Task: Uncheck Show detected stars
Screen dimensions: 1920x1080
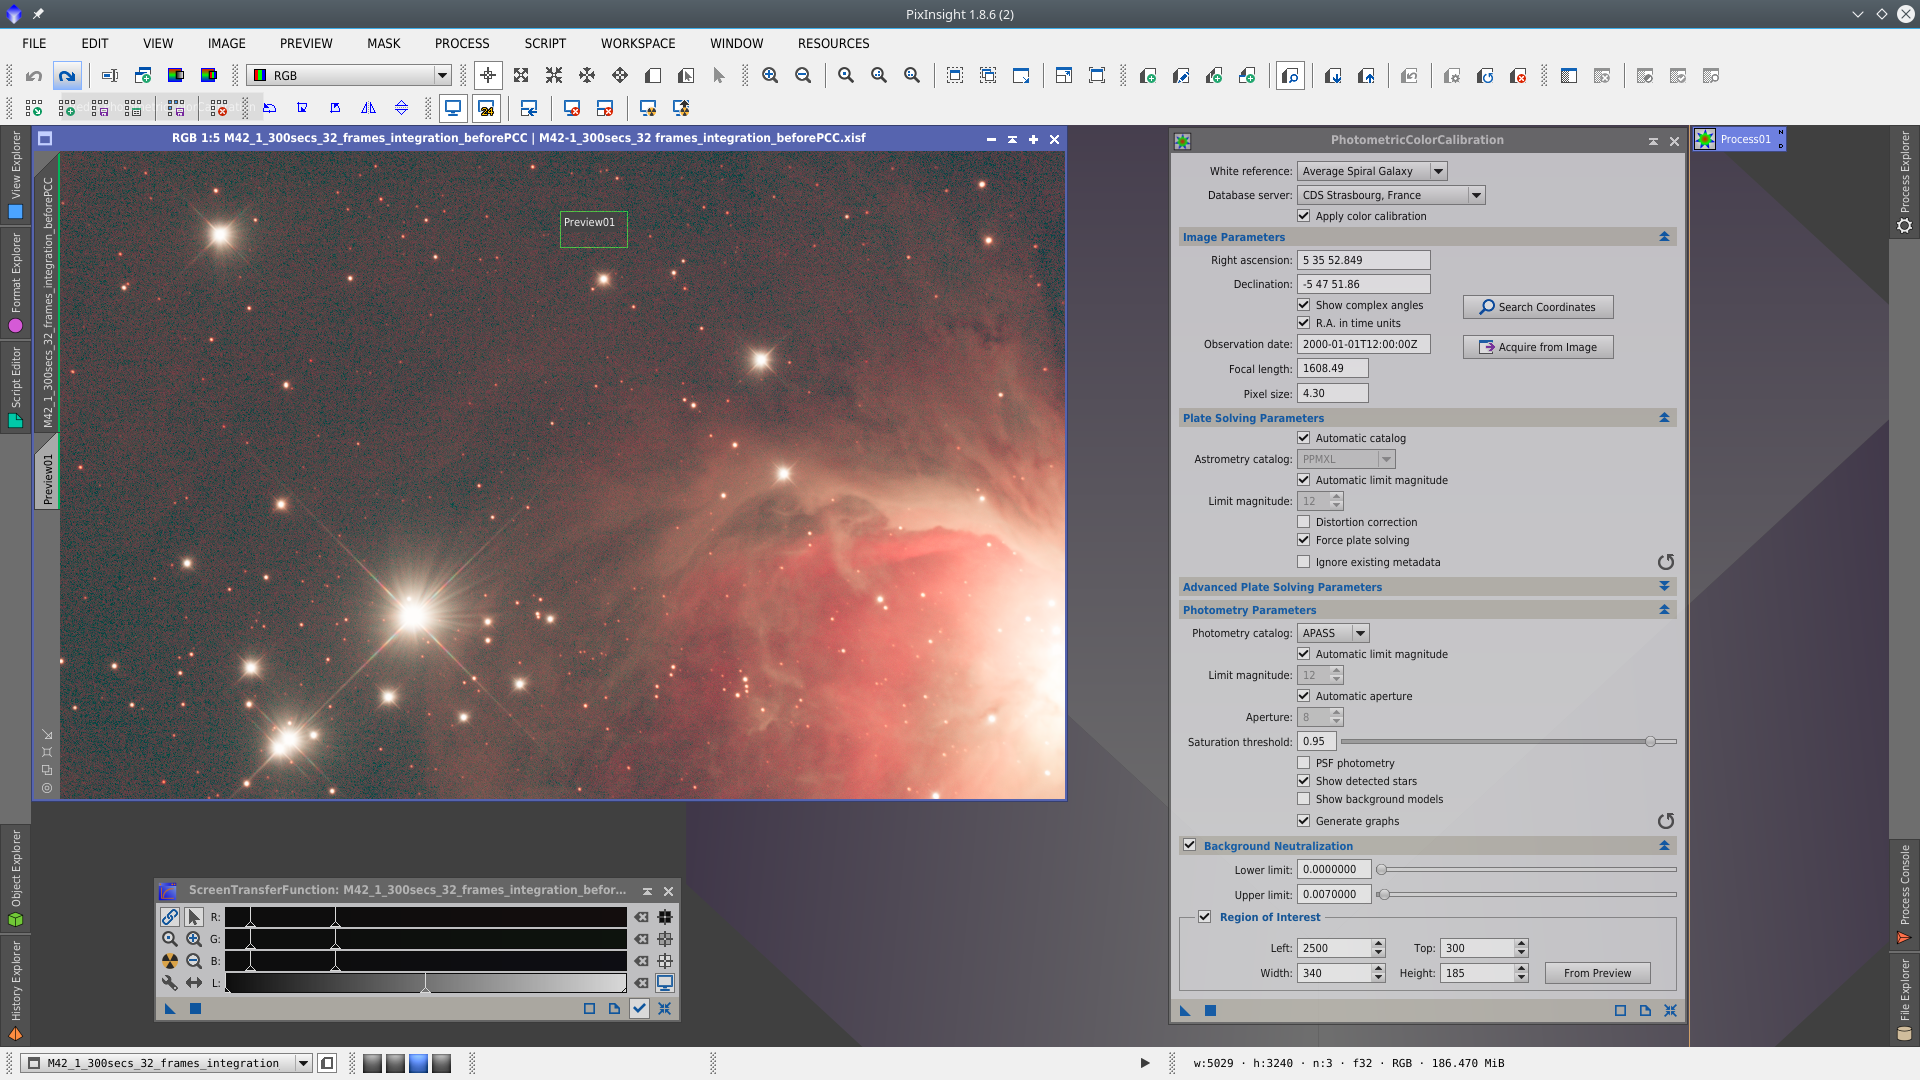Action: pyautogui.click(x=1304, y=781)
